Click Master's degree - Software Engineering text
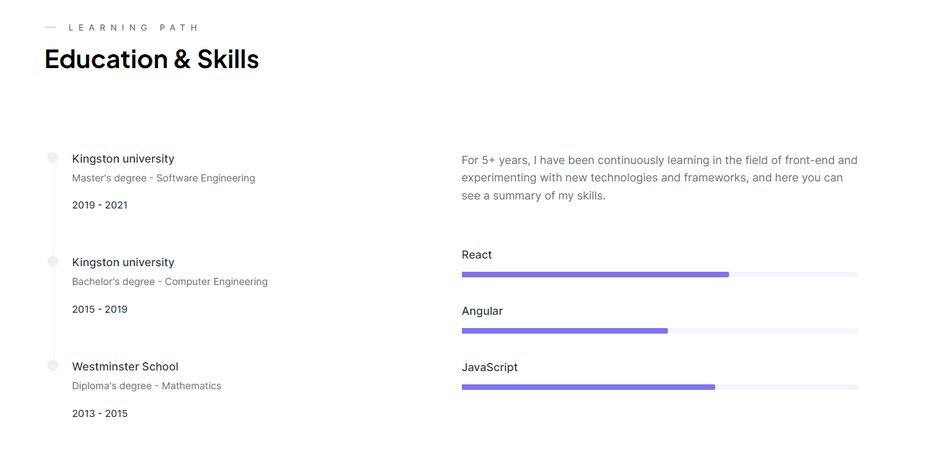 point(163,178)
